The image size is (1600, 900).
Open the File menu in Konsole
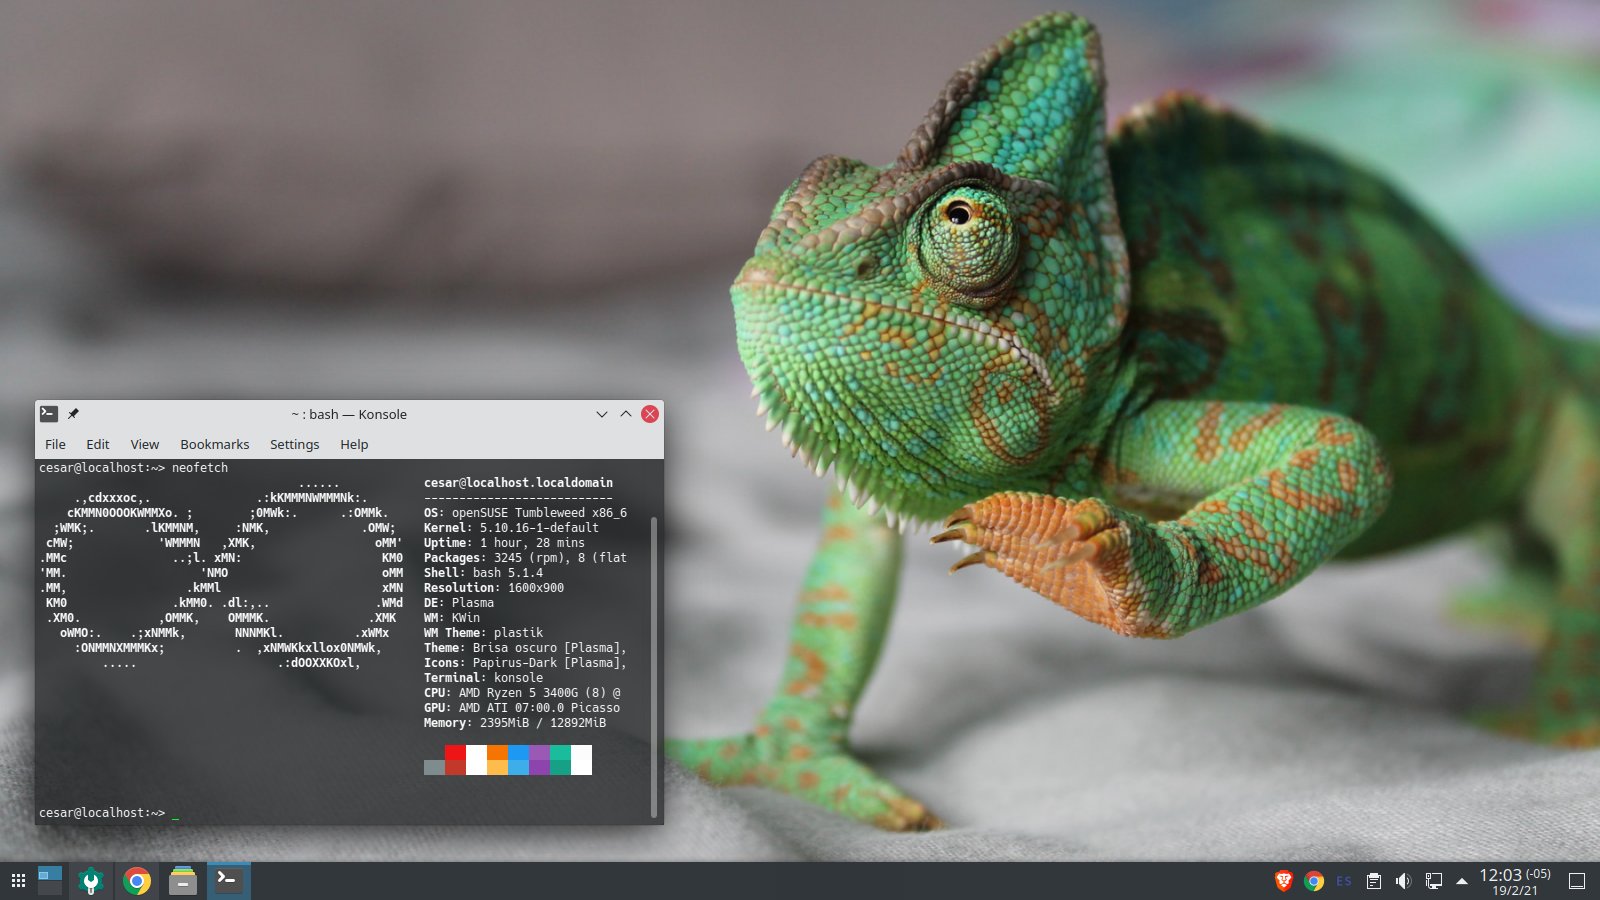point(55,444)
